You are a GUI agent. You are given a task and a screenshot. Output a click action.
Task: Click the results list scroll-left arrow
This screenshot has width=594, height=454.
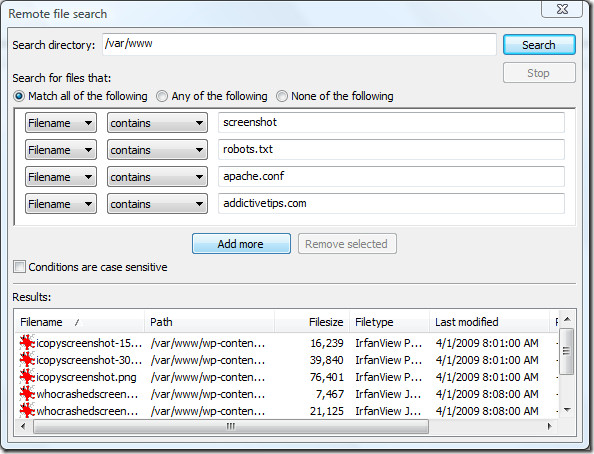click(x=23, y=426)
